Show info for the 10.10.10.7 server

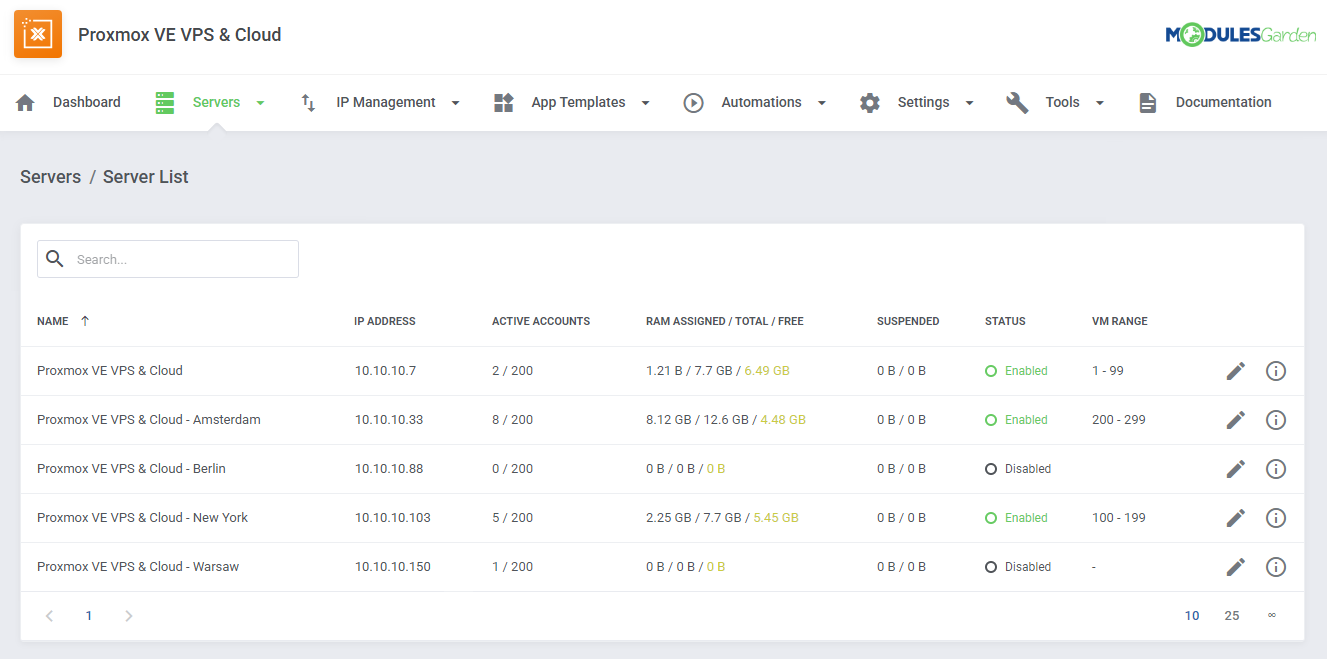pos(1275,371)
